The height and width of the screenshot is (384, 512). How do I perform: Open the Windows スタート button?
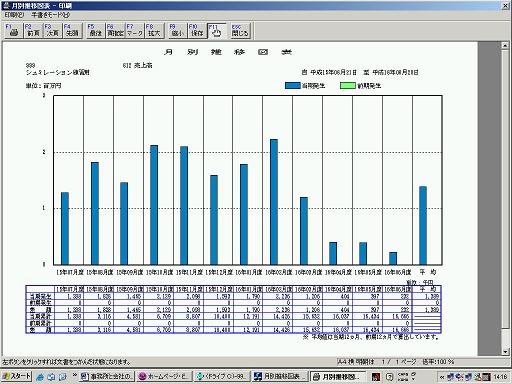16,376
